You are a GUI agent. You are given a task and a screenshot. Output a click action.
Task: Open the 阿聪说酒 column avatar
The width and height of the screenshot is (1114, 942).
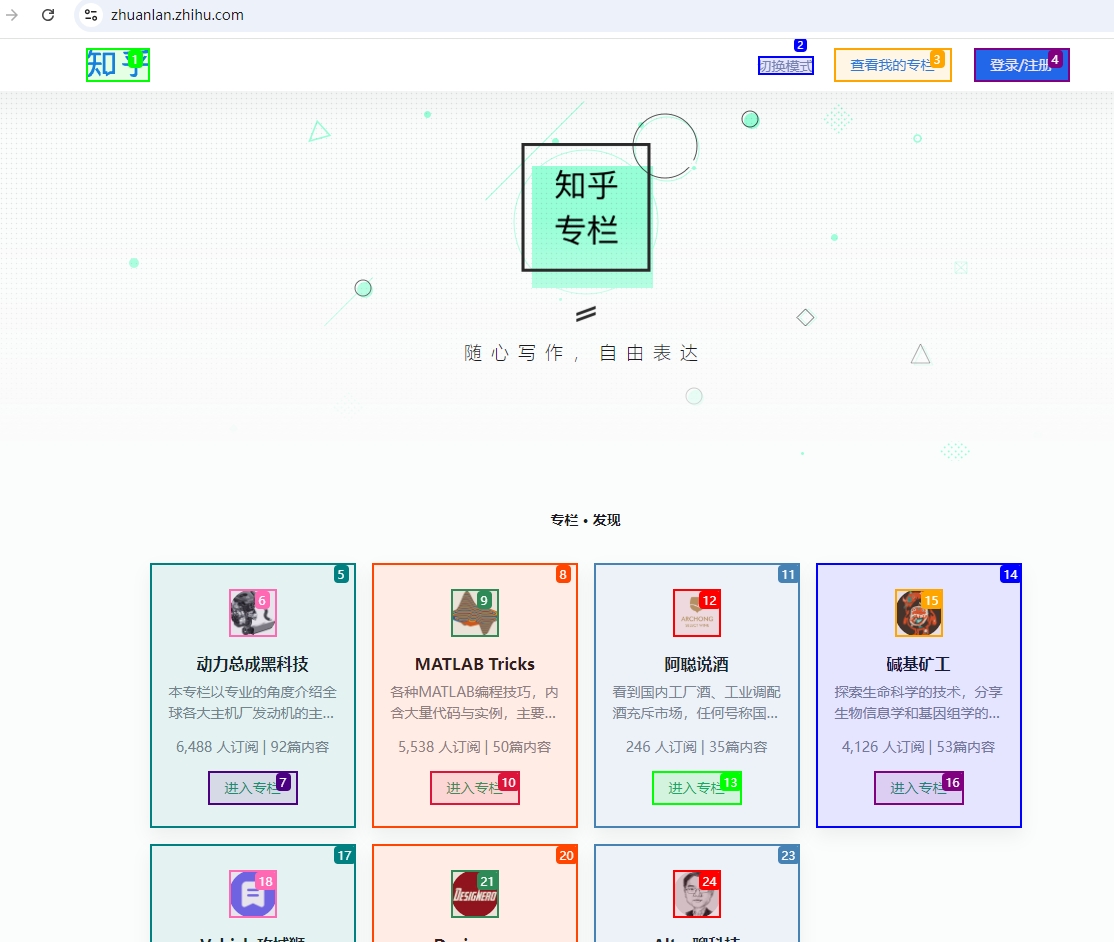(697, 613)
